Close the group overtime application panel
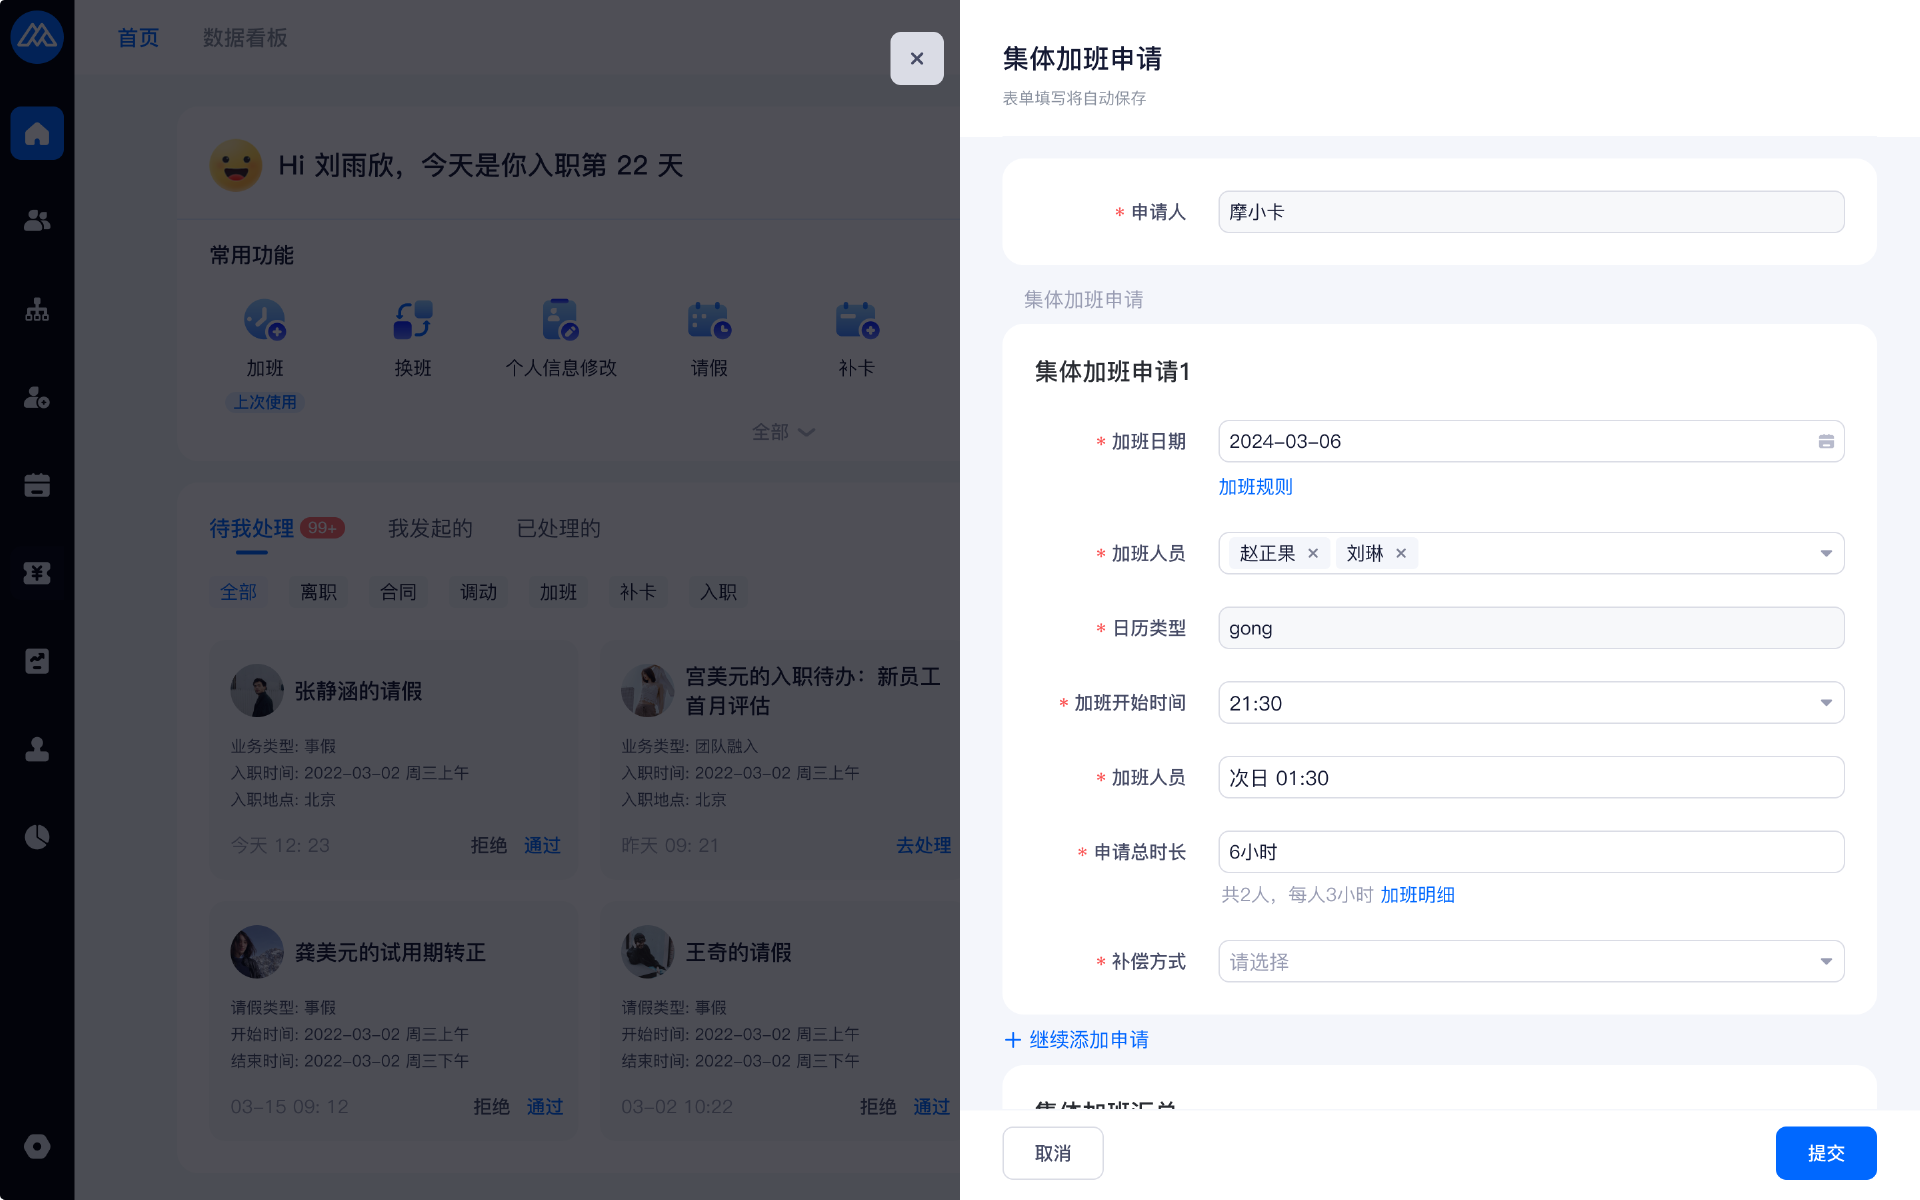 916,59
